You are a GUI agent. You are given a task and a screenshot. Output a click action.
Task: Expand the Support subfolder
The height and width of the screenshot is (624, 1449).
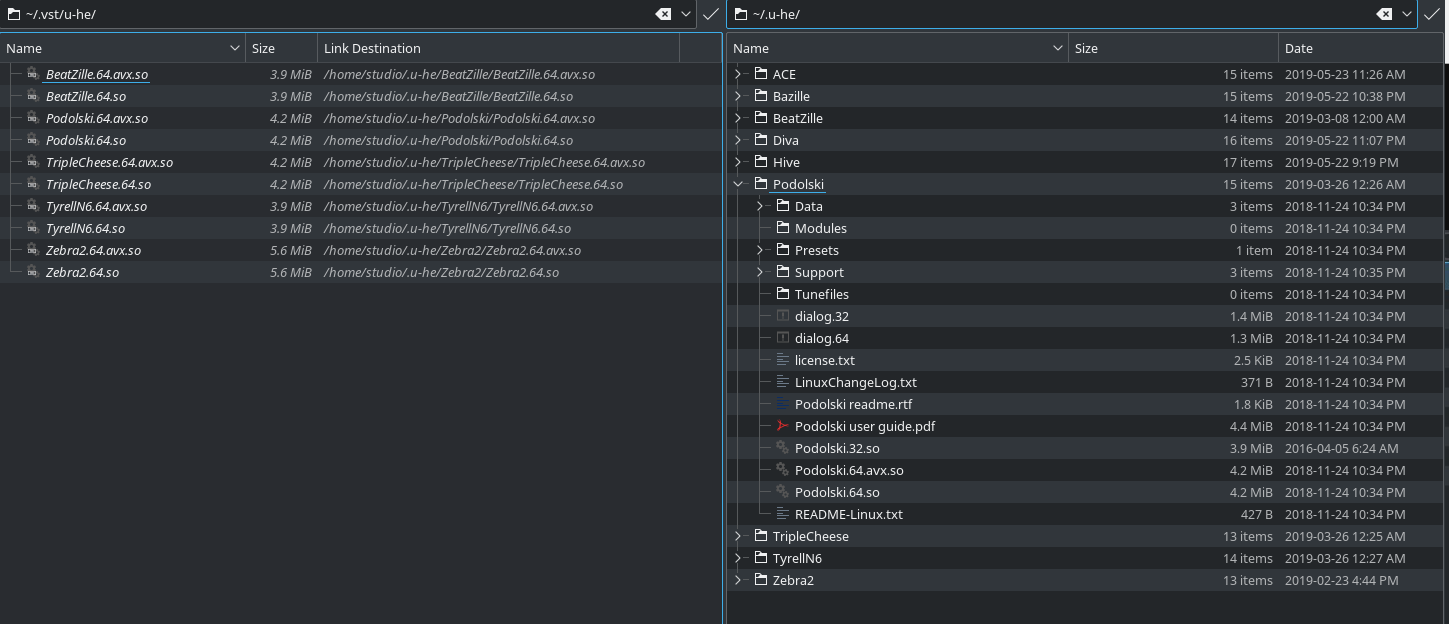coord(760,272)
